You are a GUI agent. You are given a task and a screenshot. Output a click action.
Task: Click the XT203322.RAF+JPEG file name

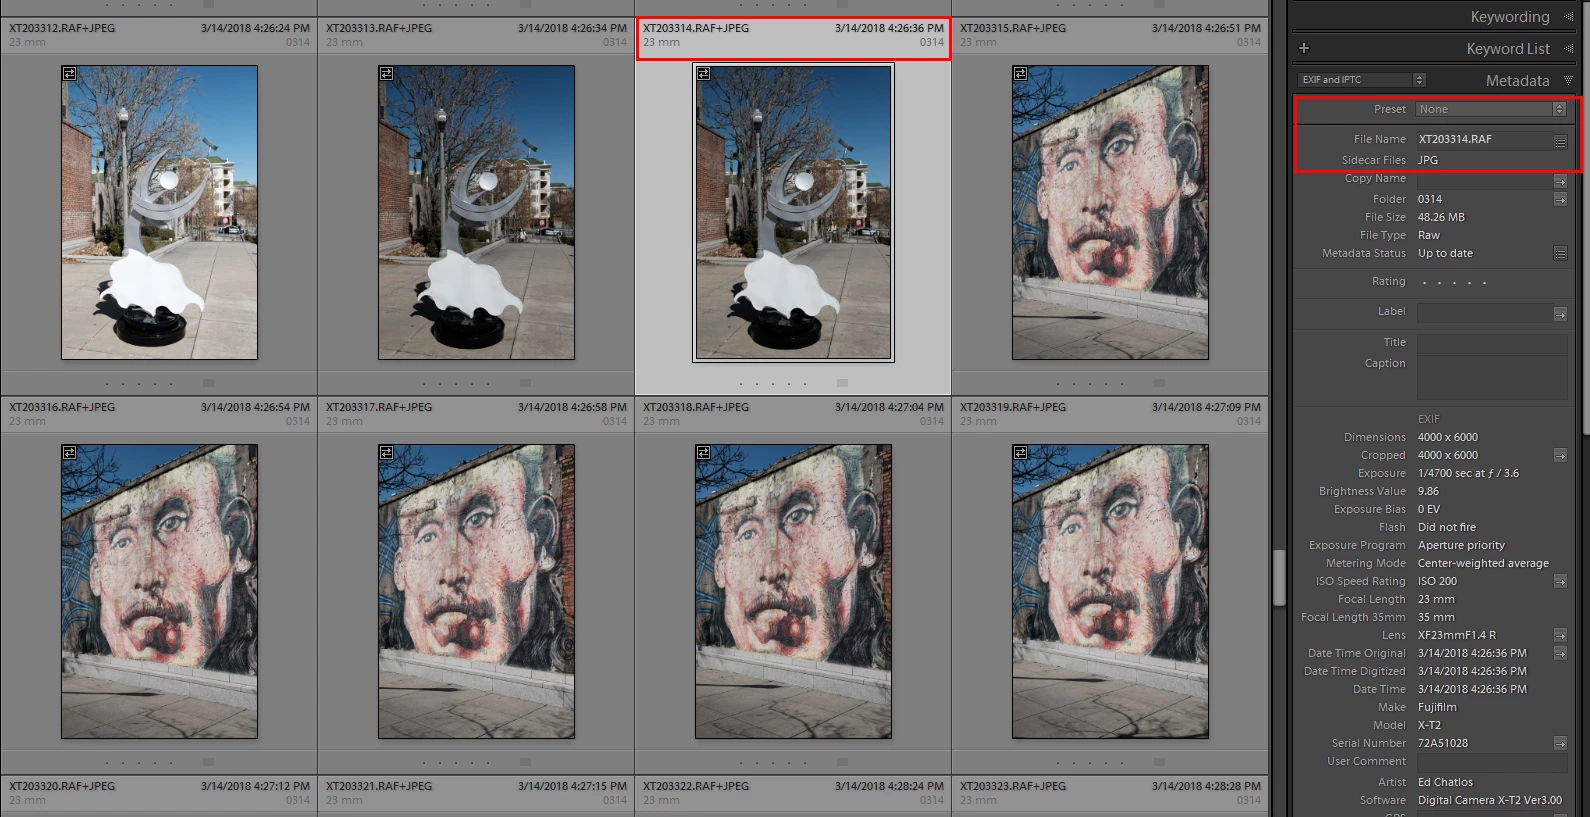[x=696, y=786]
